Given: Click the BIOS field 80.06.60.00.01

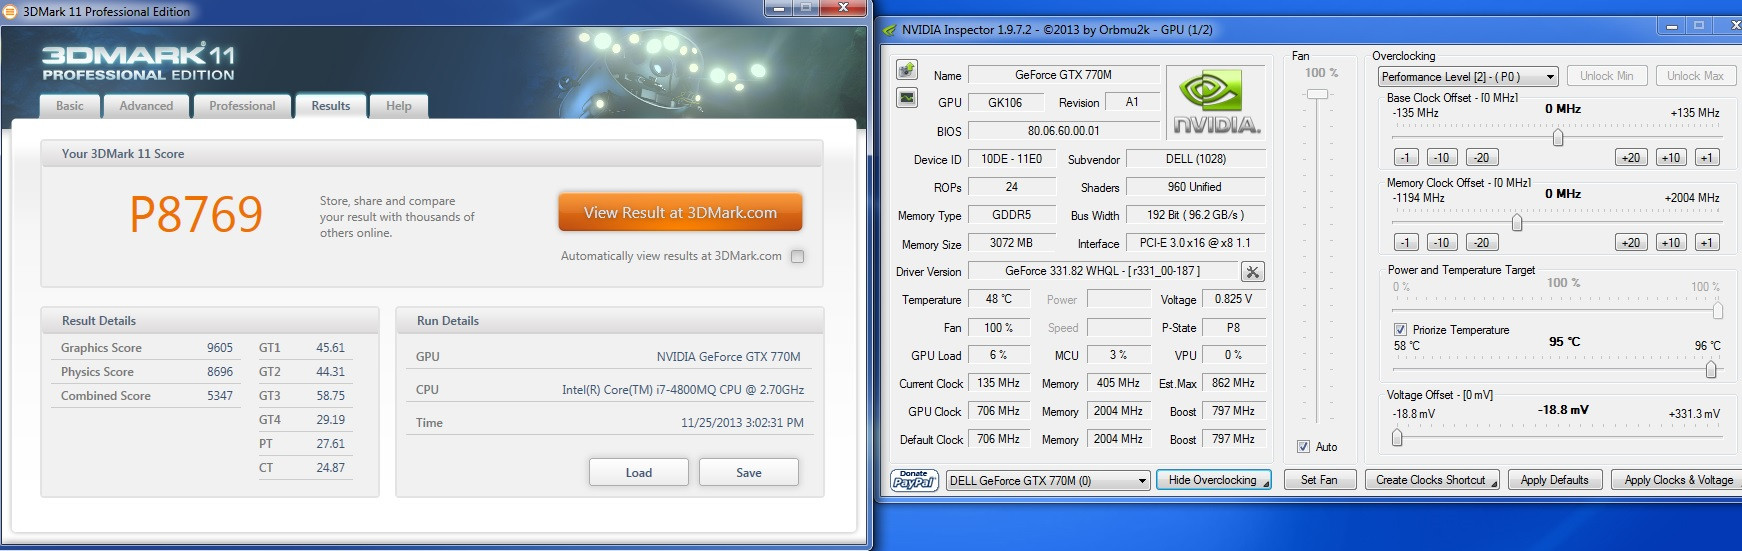Looking at the screenshot, I should (x=1063, y=131).
